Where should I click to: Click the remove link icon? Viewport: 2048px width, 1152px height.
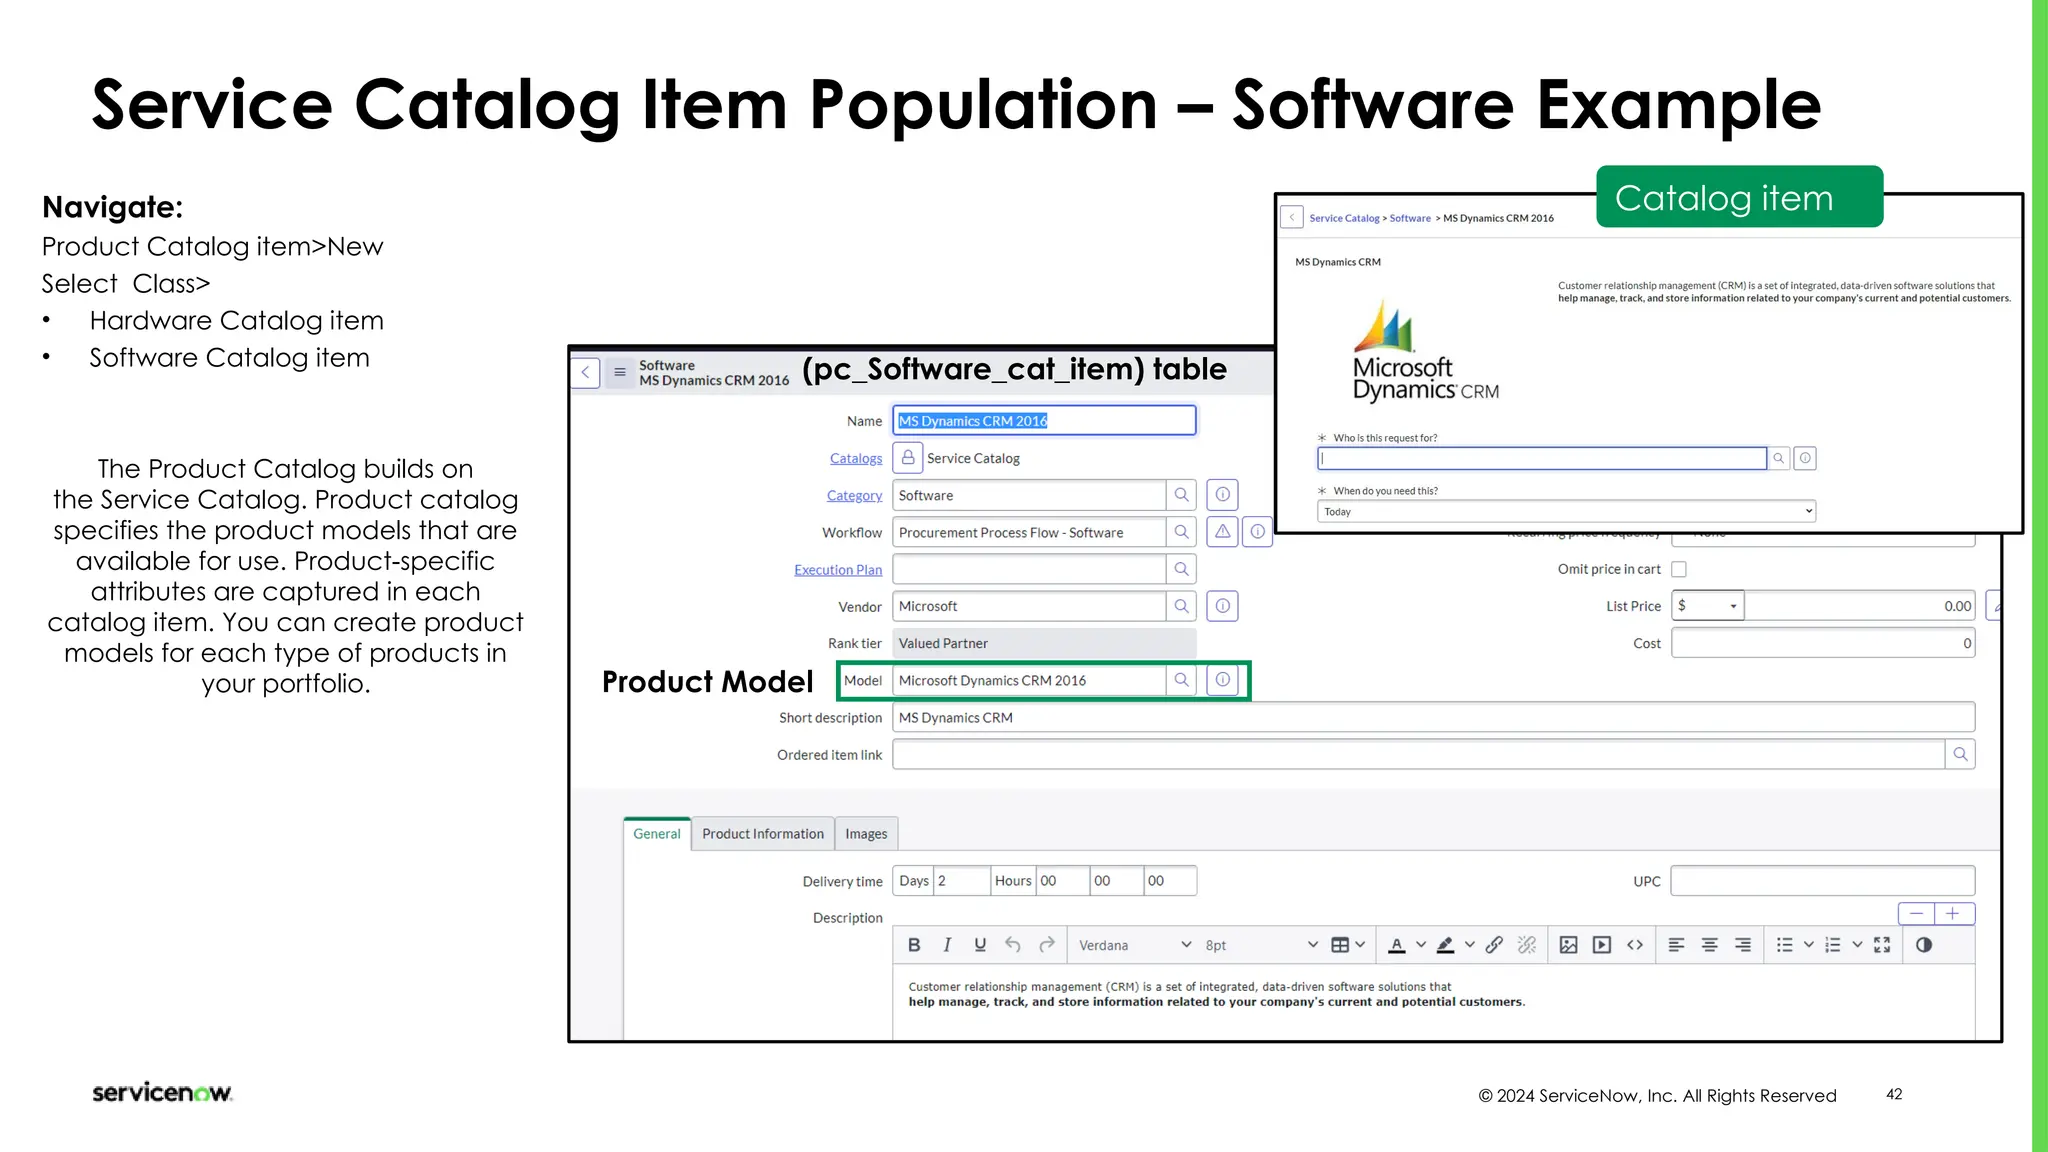(1527, 945)
